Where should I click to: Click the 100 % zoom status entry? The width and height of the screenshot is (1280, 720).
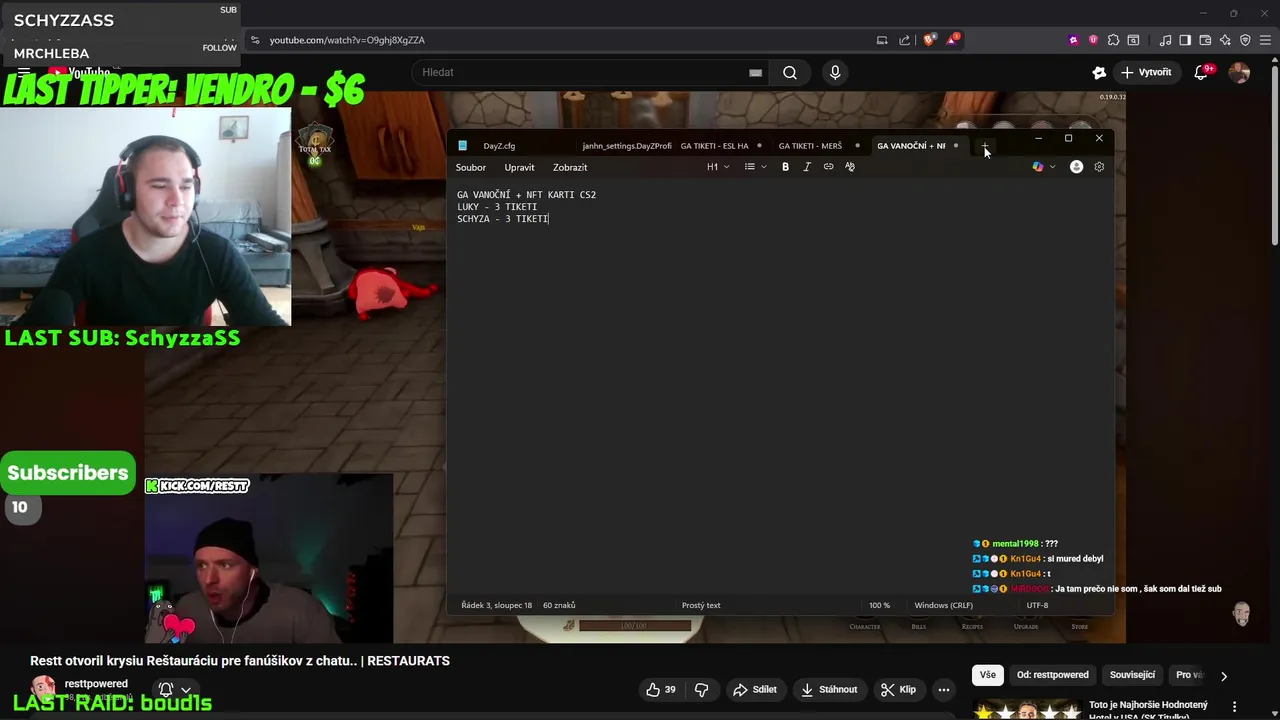click(879, 605)
